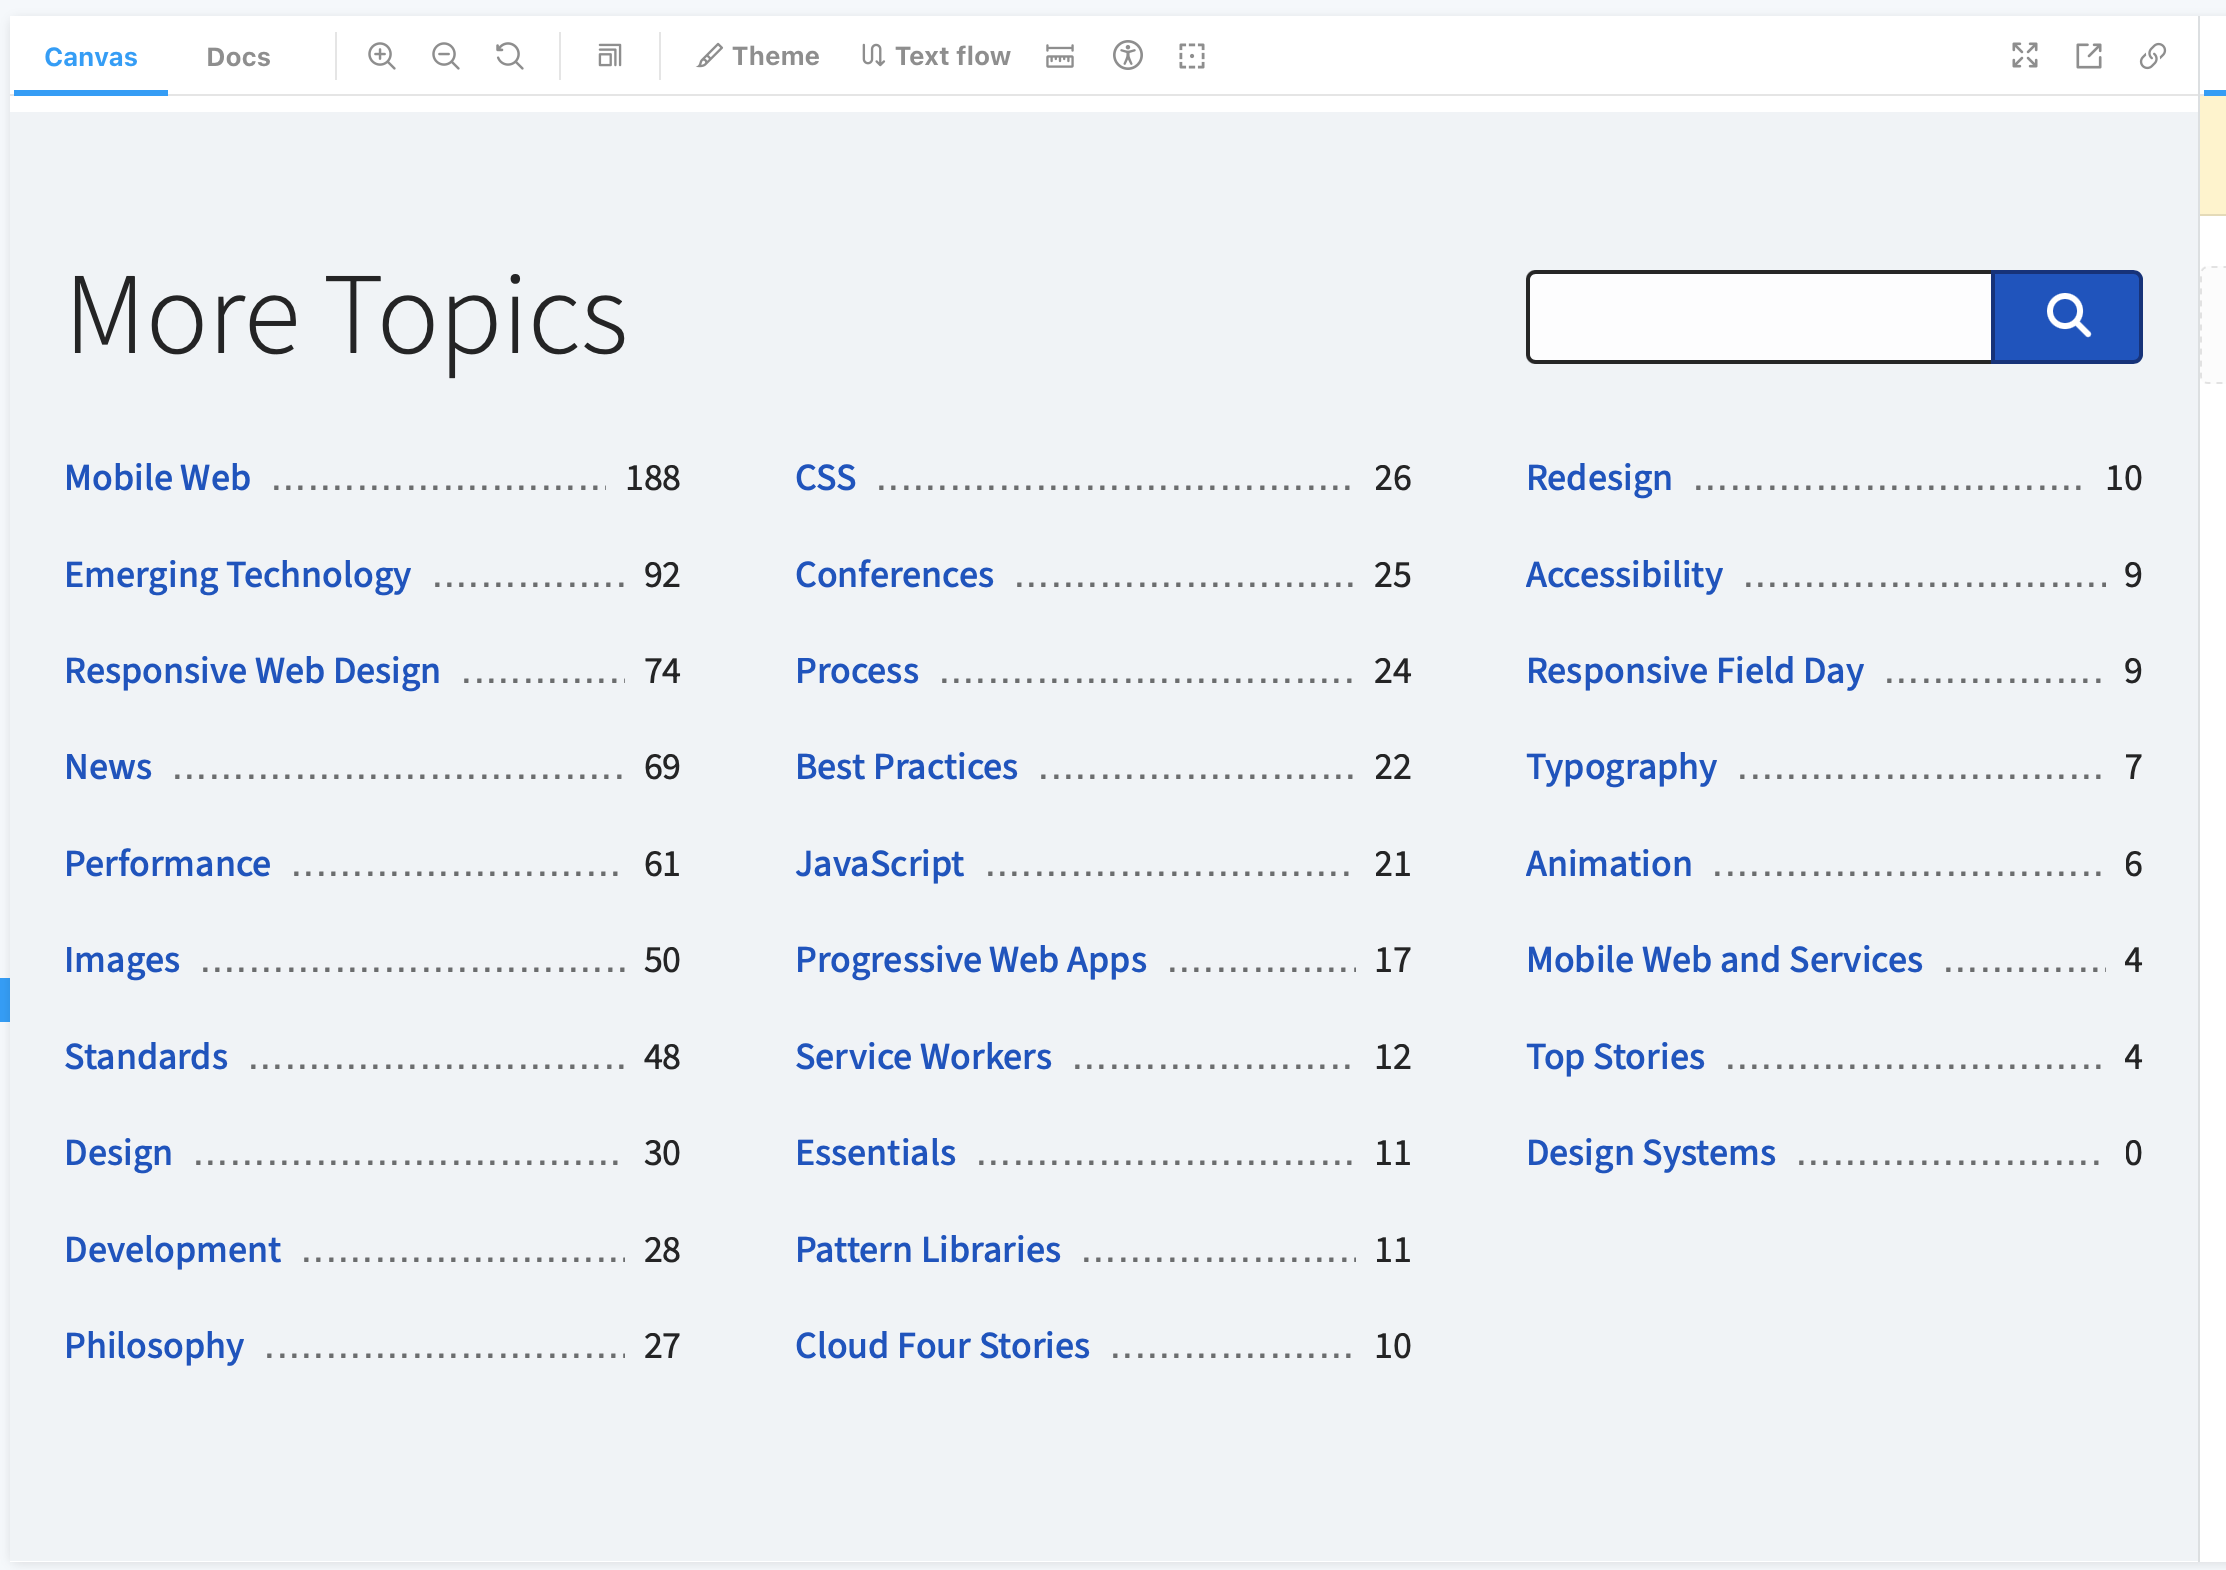Reset the canvas zoom
Image resolution: width=2226 pixels, height=1570 pixels.
[509, 56]
